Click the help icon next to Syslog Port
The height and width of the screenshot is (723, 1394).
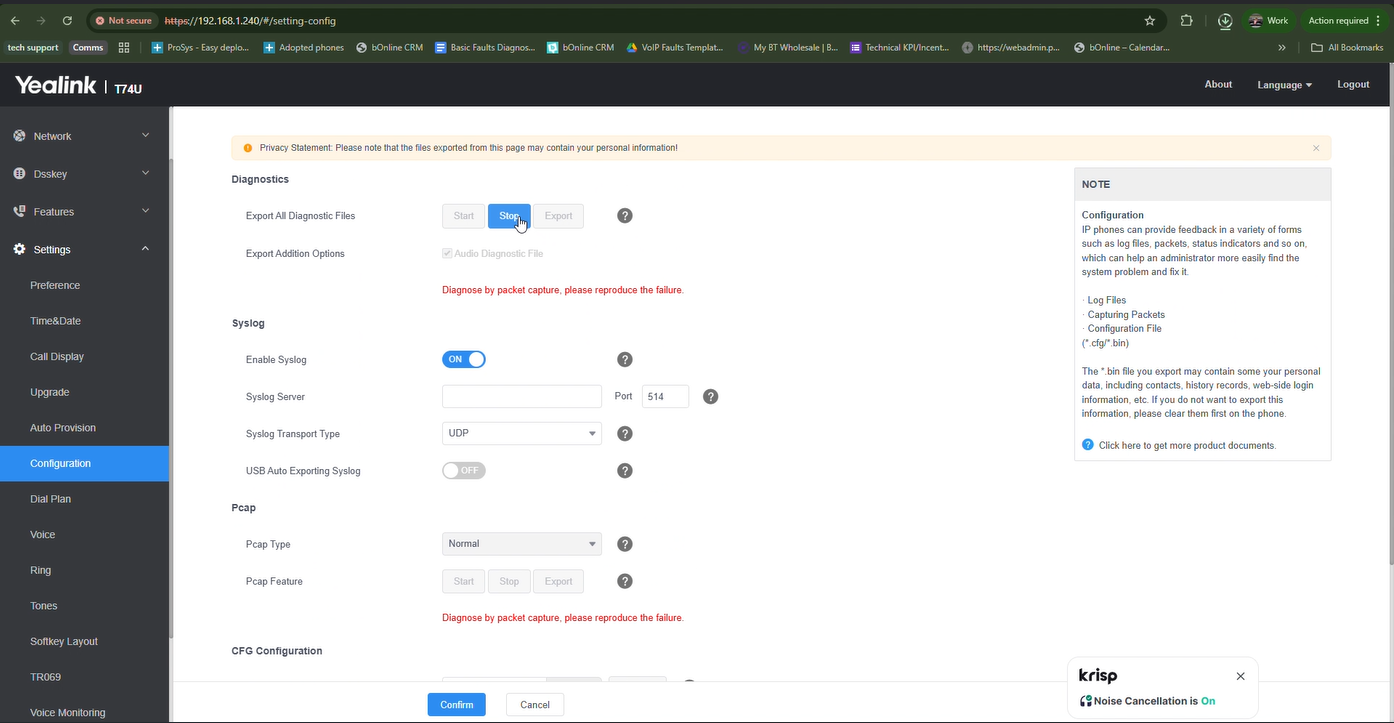711,397
